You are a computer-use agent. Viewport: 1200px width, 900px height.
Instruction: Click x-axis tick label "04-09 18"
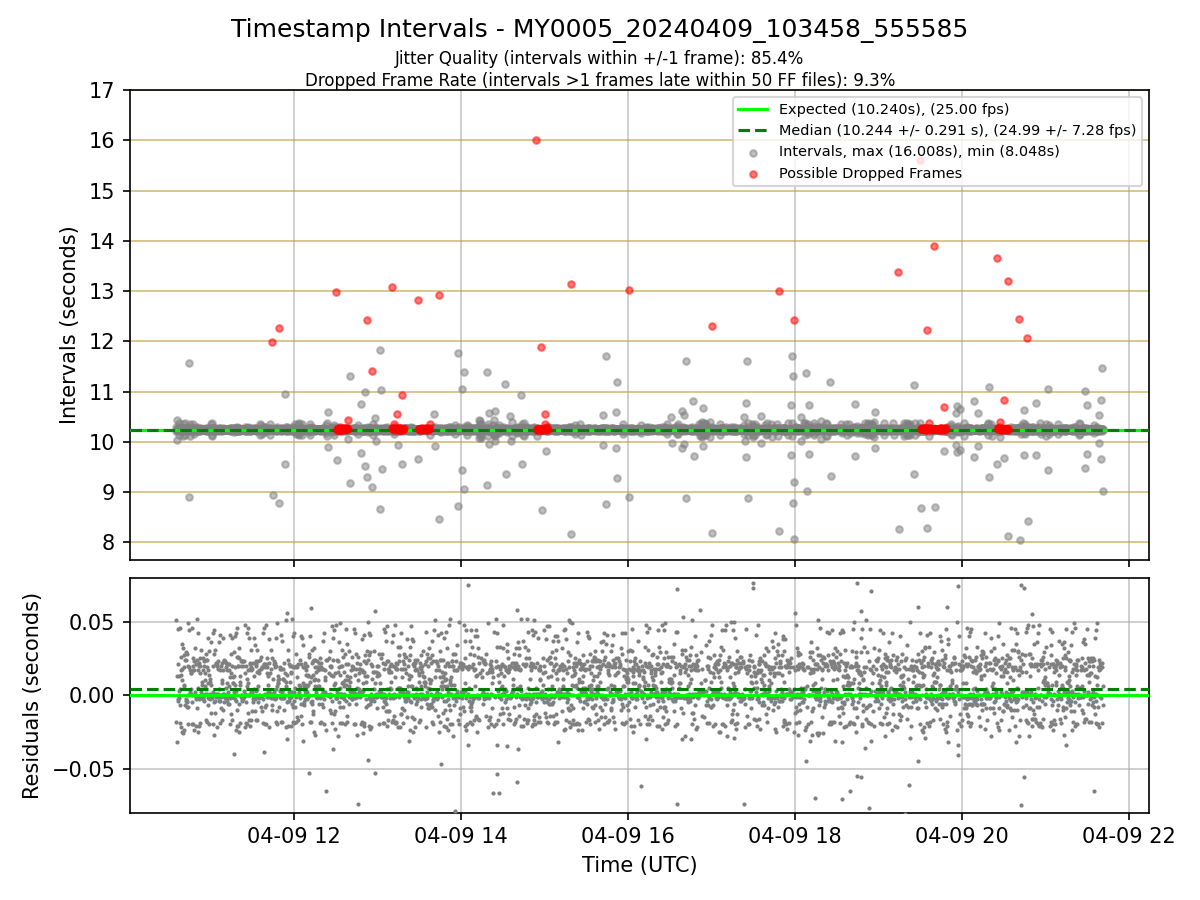795,835
